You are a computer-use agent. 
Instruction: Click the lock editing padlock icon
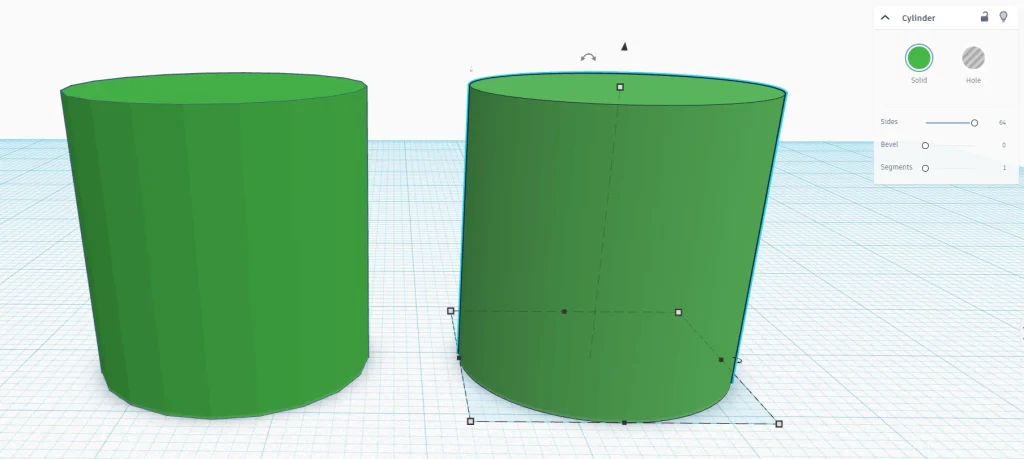coord(984,17)
